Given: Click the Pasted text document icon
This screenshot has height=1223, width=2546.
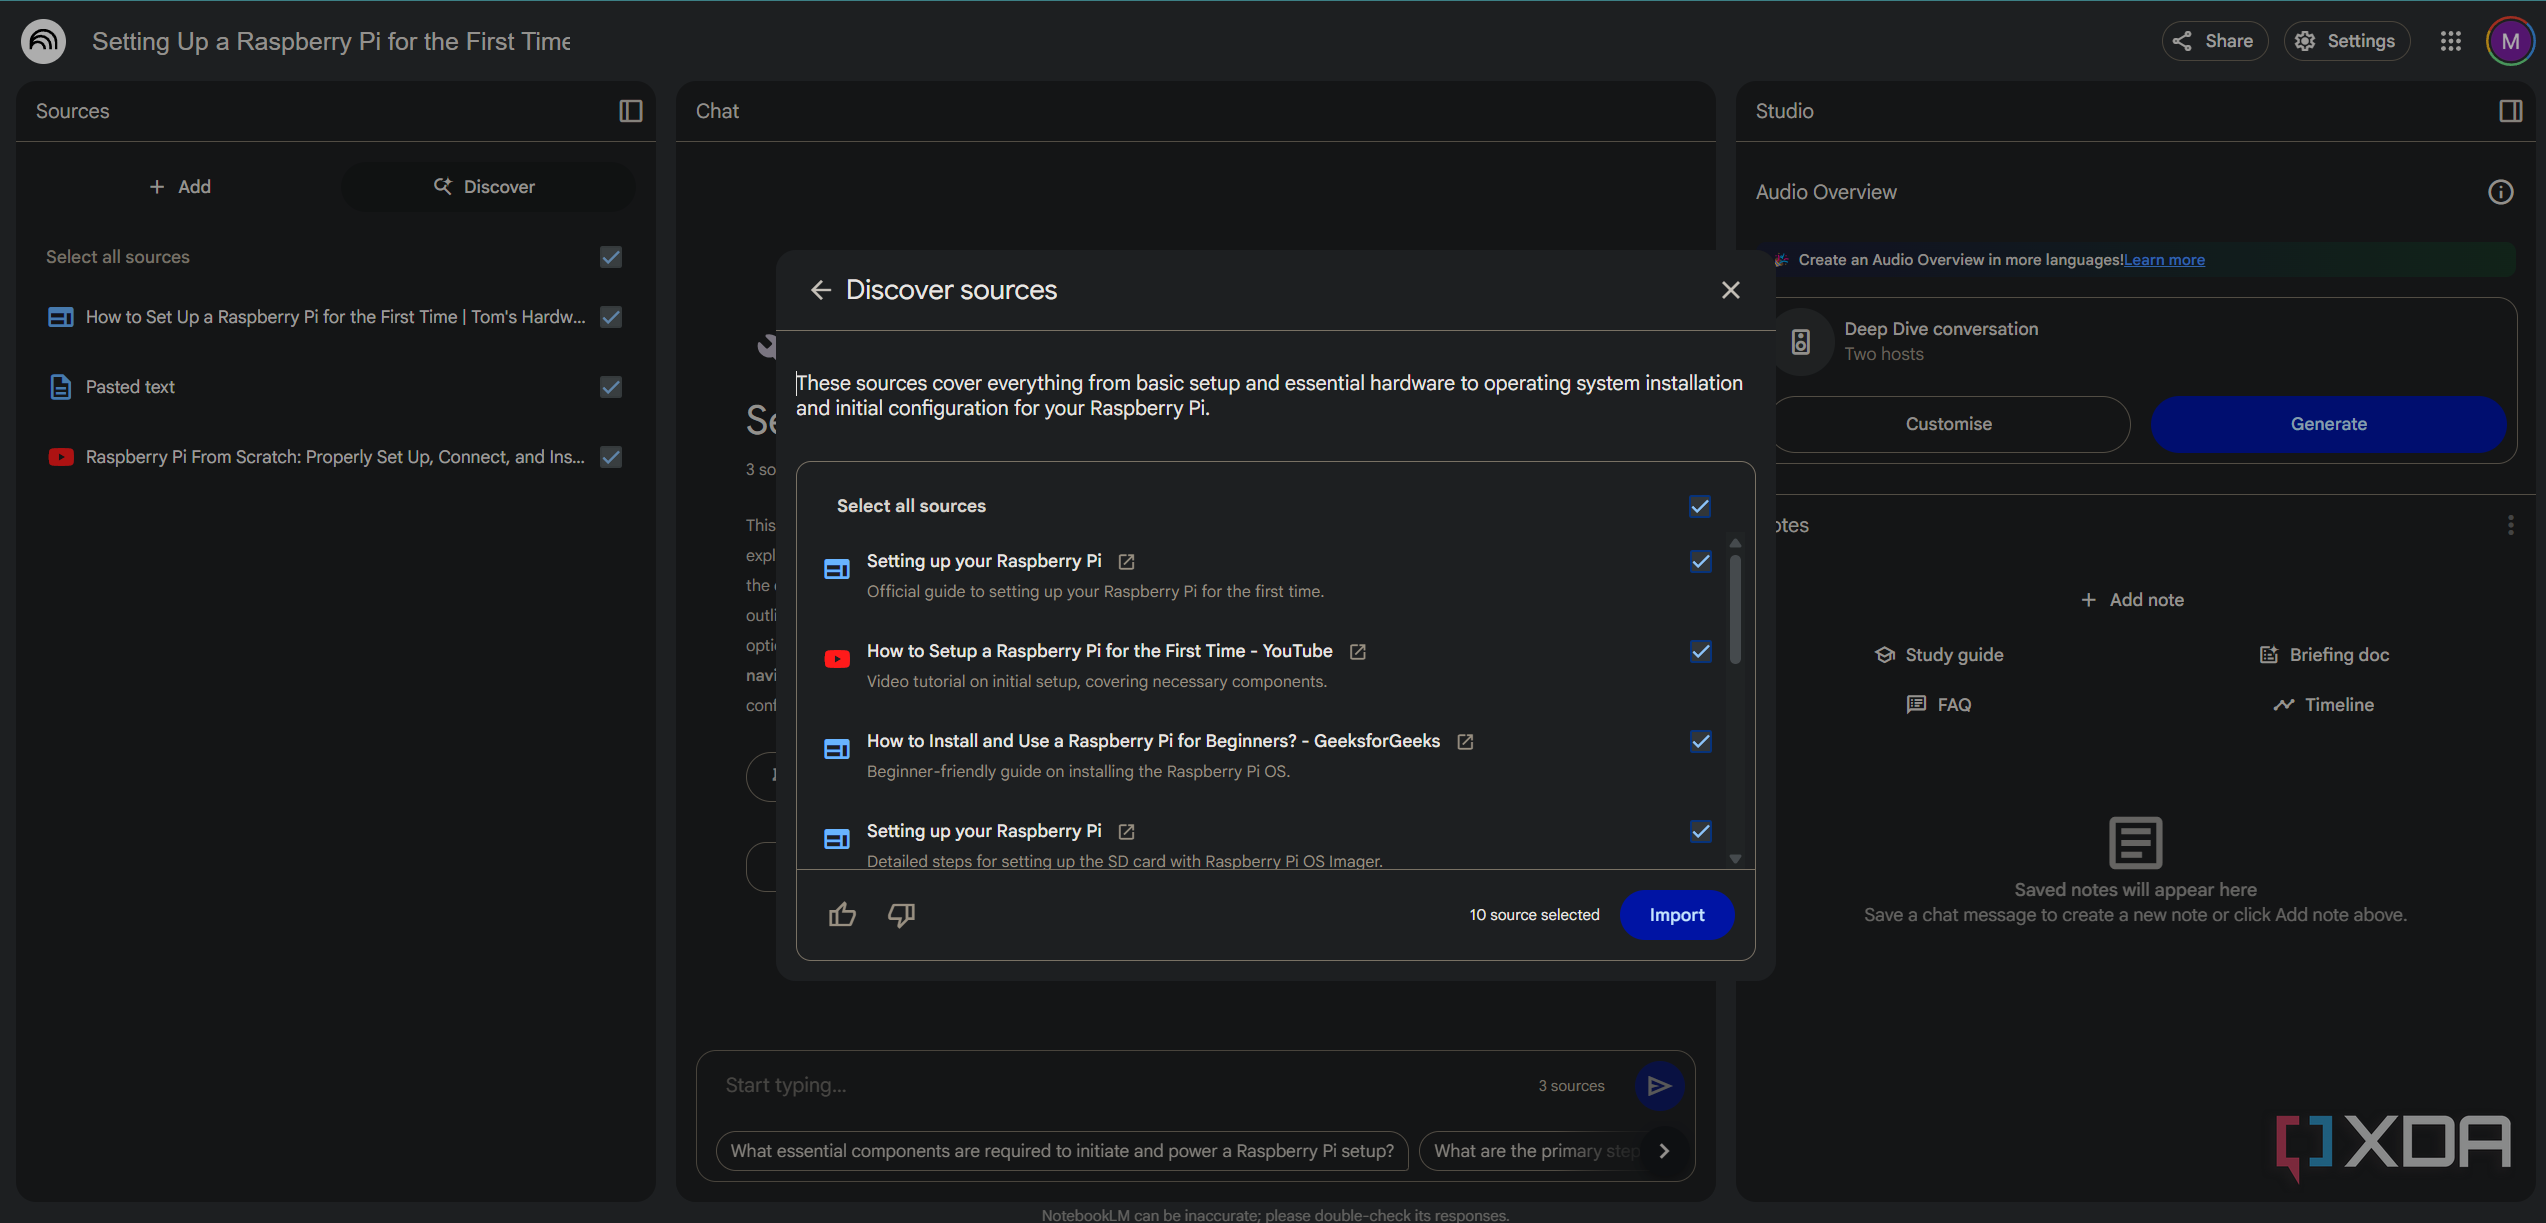Looking at the screenshot, I should point(61,387).
